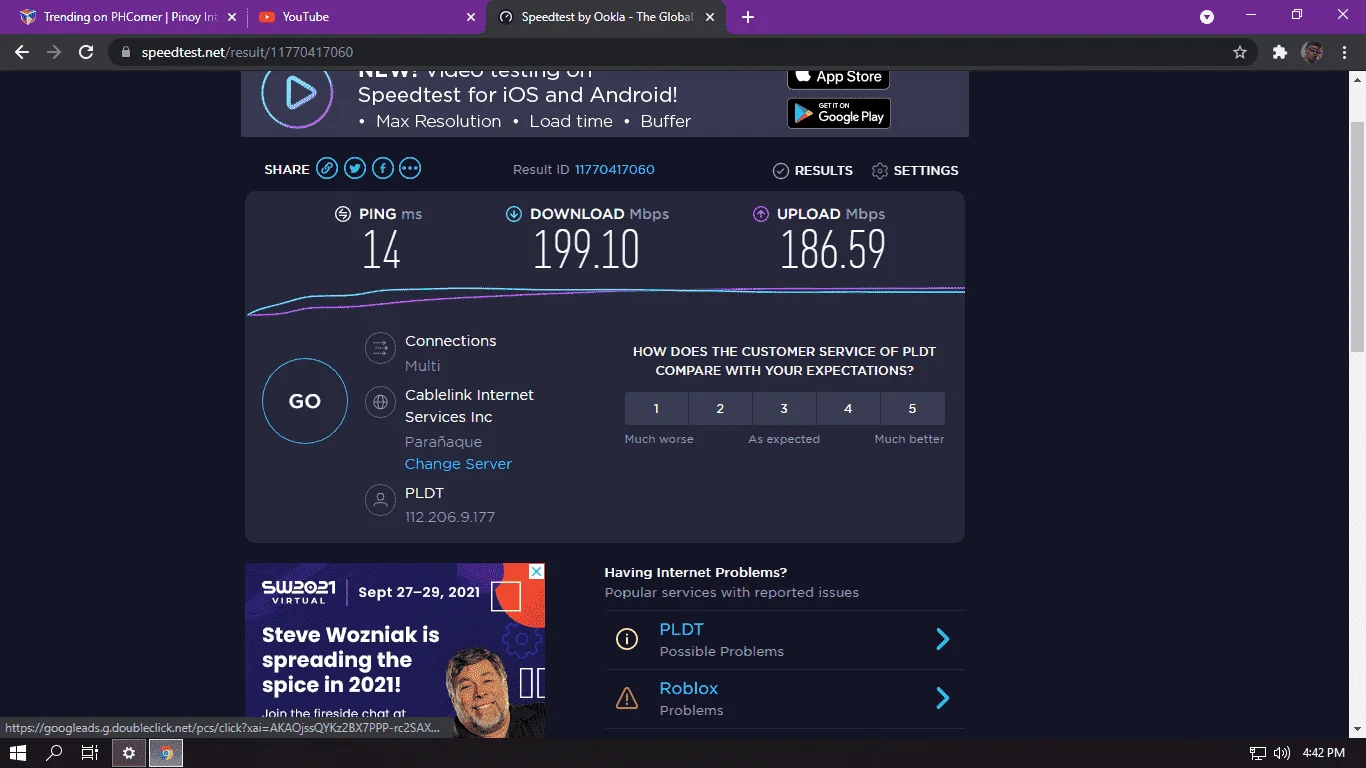Viewport: 1366px width, 768px height.
Task: Click the download arrow icon
Action: point(514,214)
